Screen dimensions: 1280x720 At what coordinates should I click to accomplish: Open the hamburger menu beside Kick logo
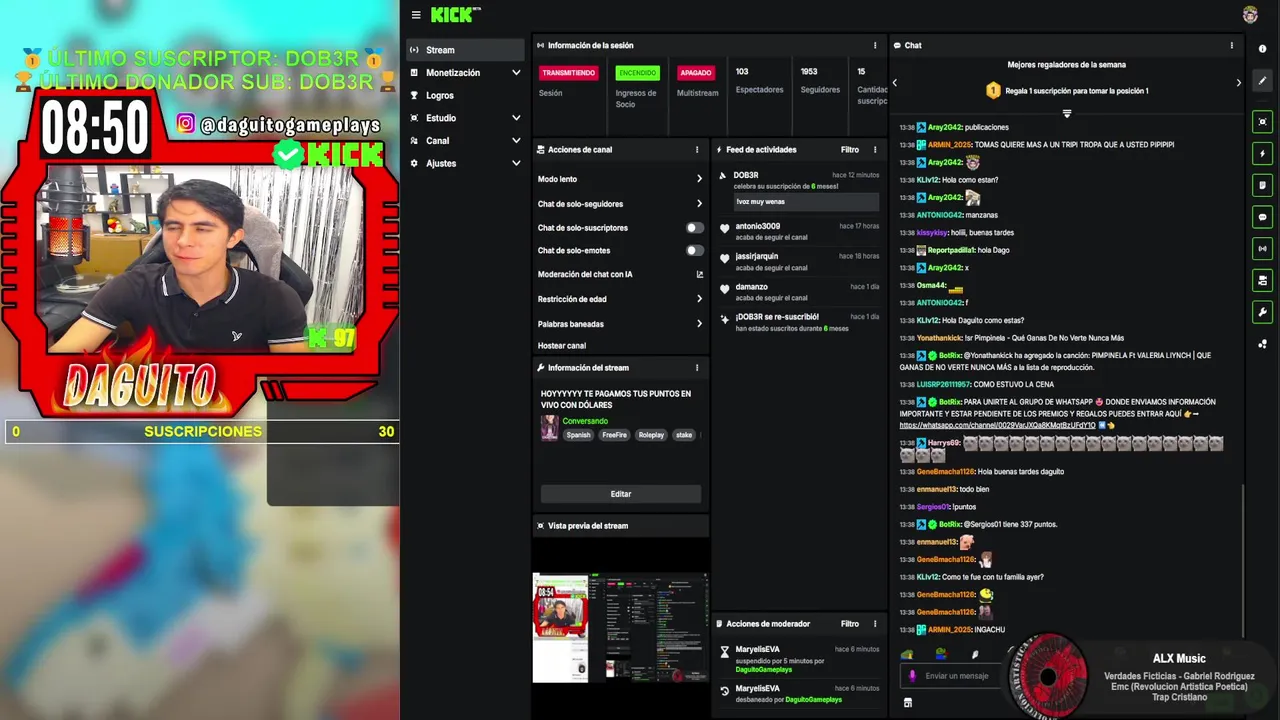click(x=416, y=15)
